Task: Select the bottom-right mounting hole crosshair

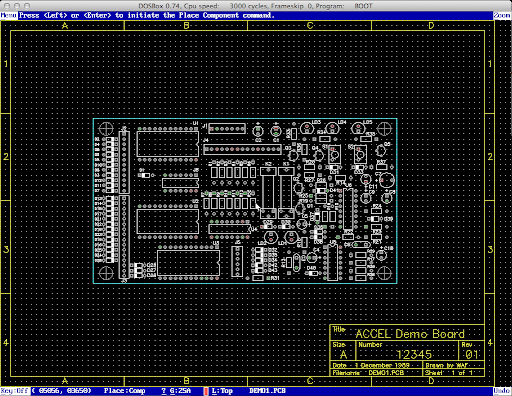Action: (x=384, y=273)
